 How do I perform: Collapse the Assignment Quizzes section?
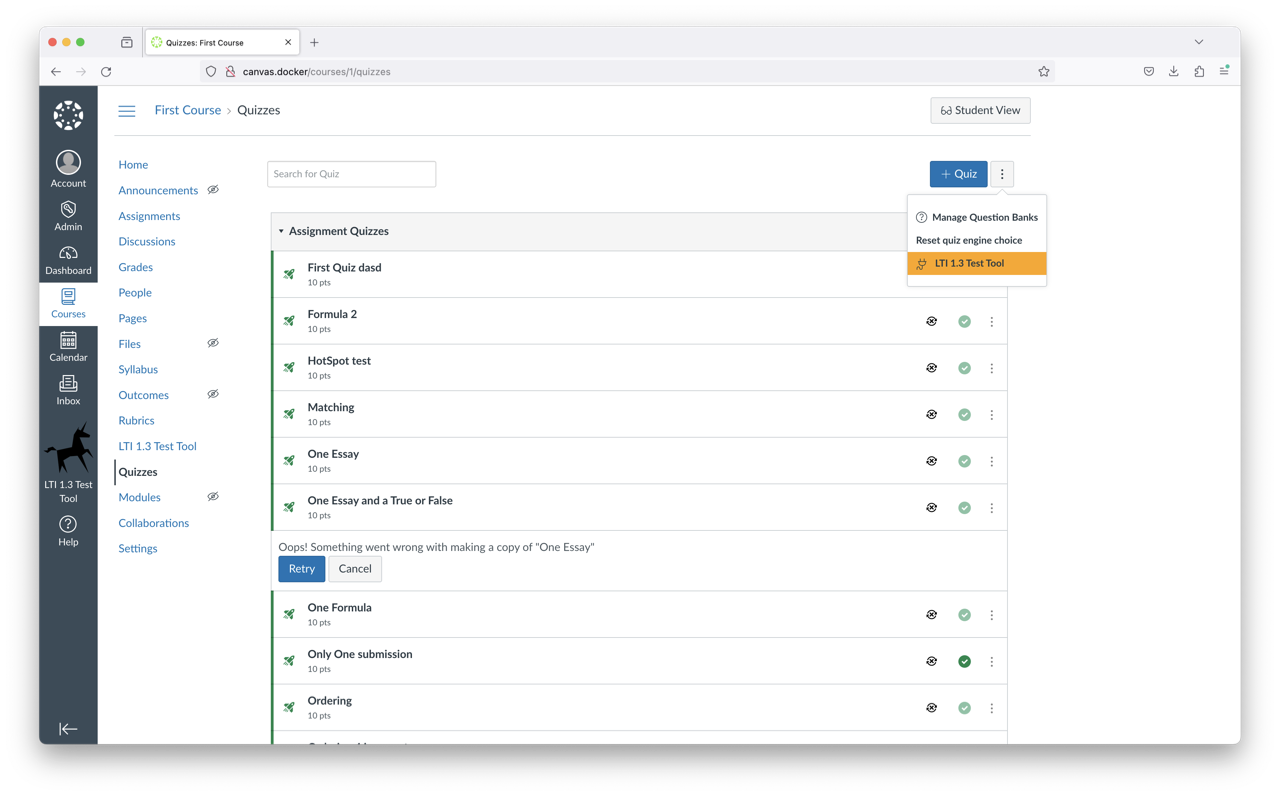click(281, 231)
